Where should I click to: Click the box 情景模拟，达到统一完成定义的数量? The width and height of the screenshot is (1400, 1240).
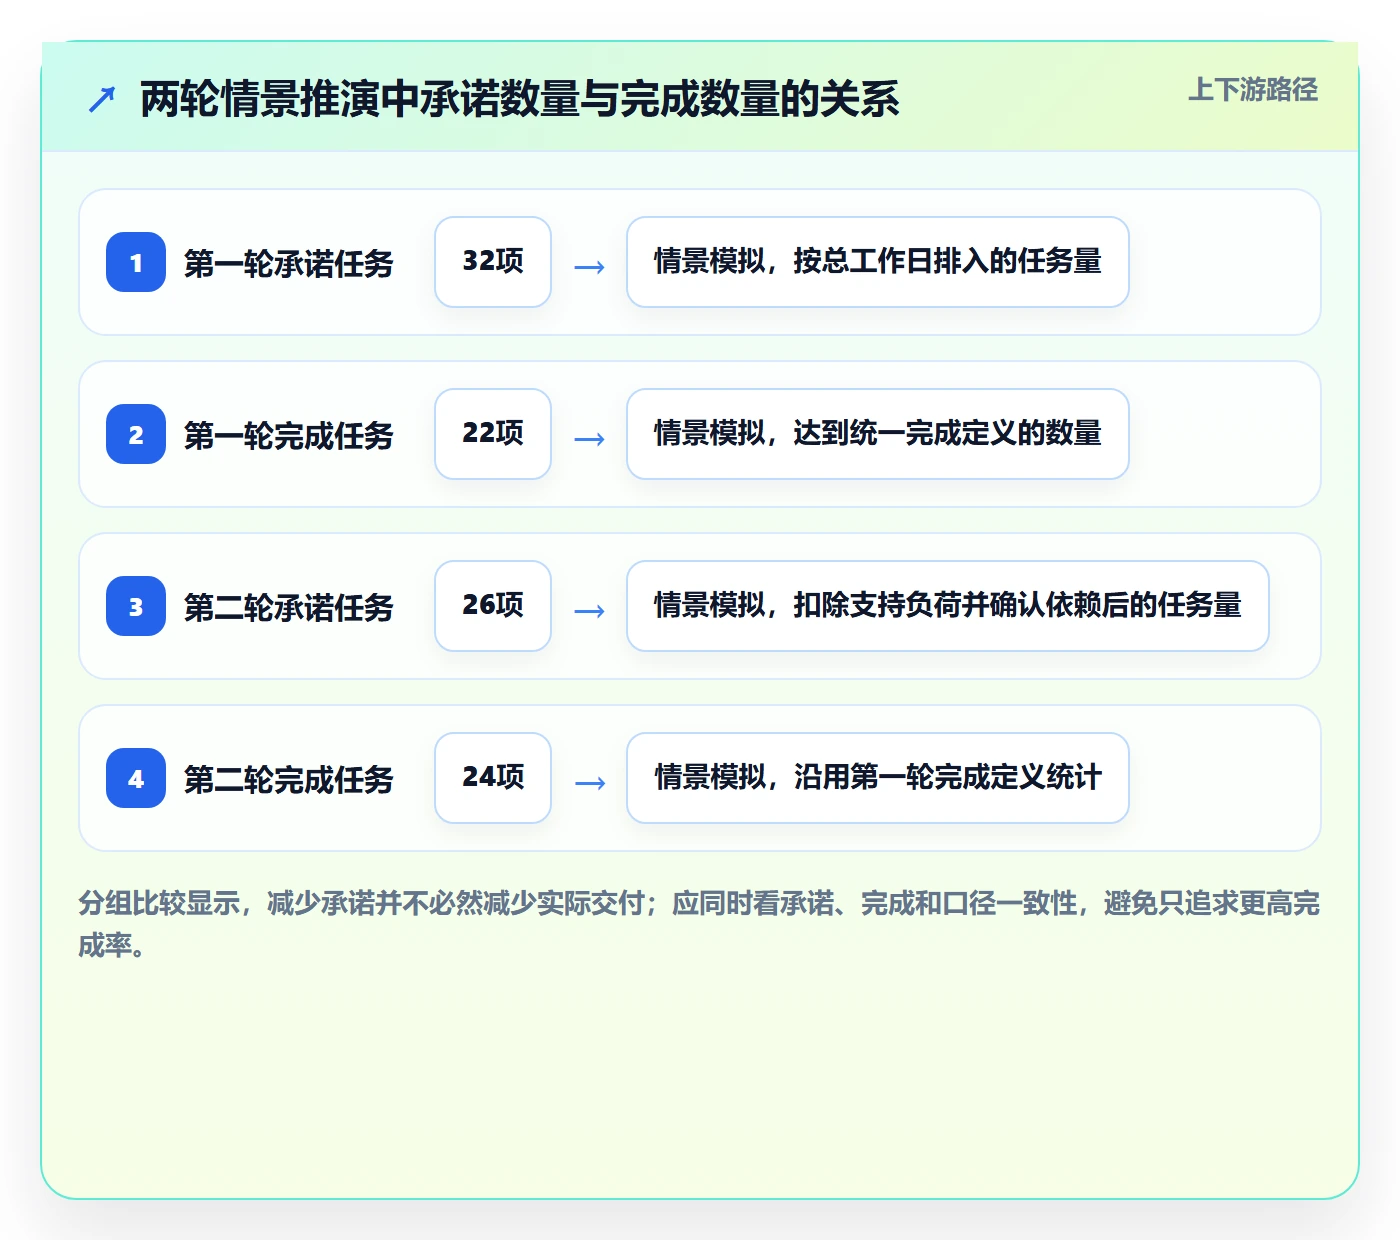(x=878, y=434)
